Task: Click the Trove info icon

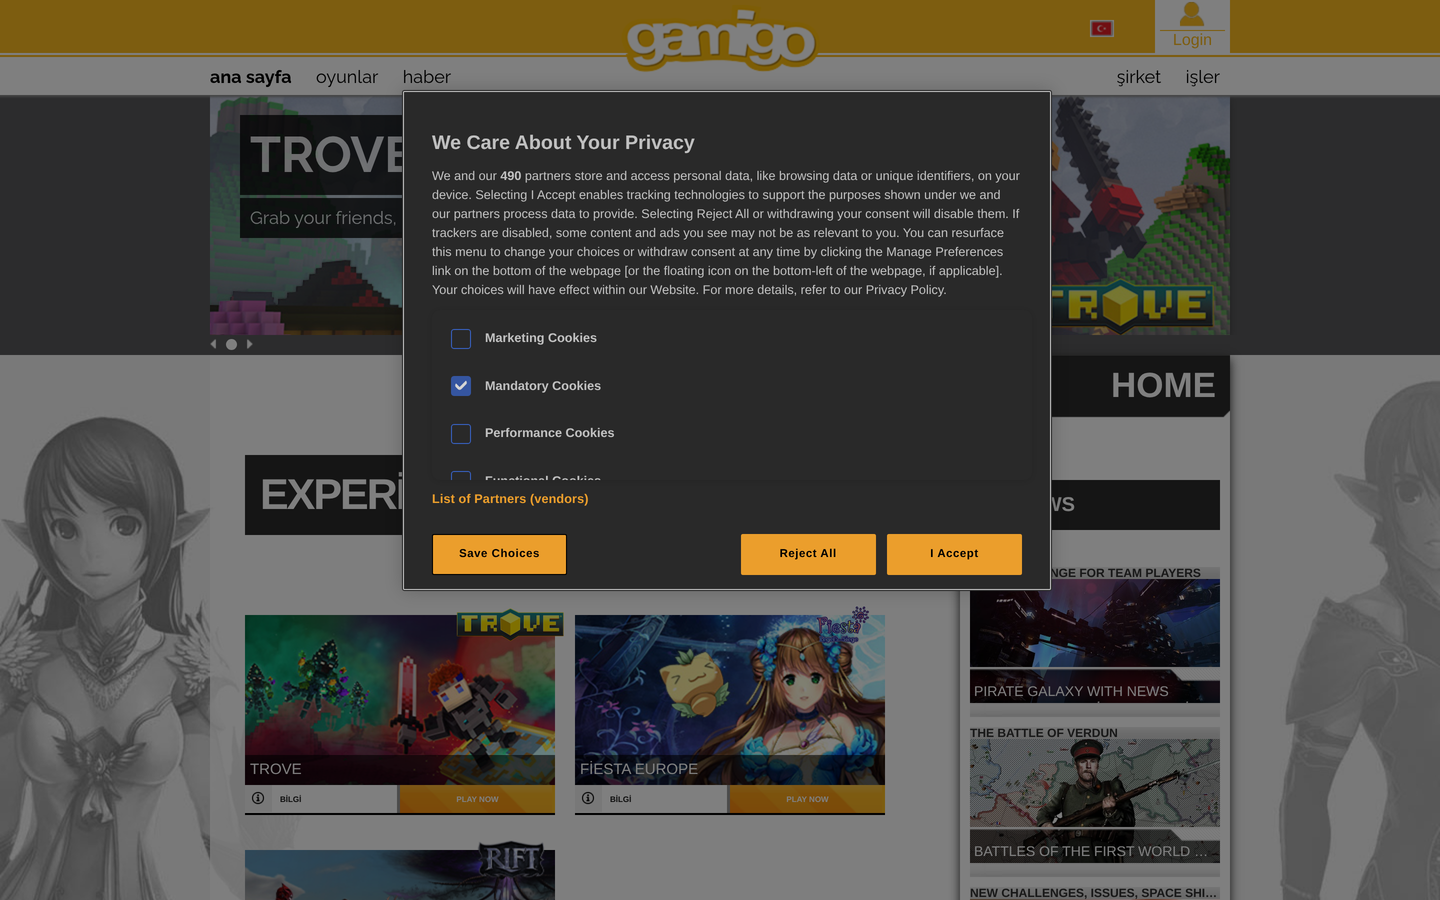Action: point(258,798)
